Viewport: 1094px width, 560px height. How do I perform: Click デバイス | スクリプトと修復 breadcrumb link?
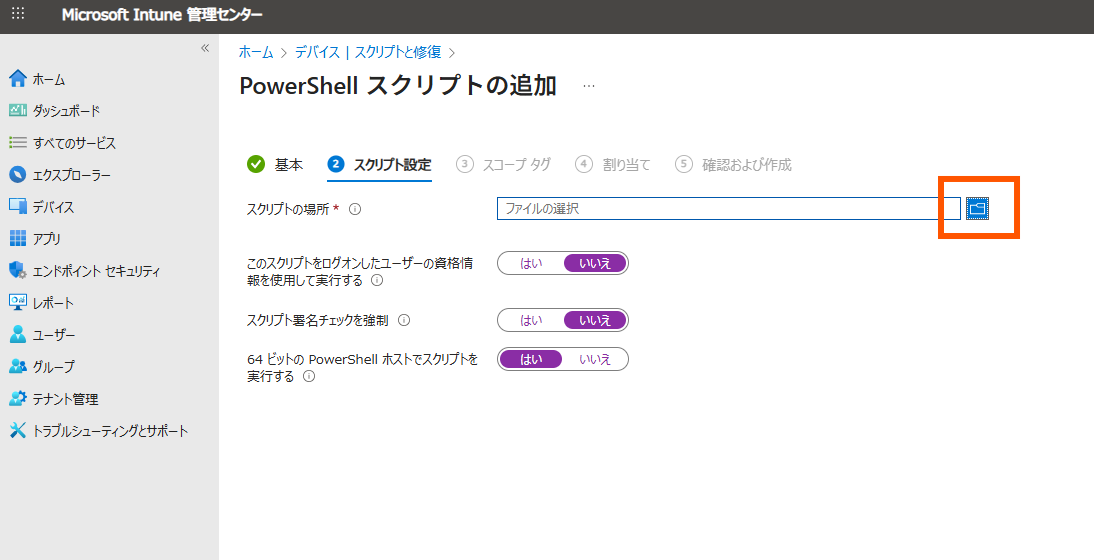tap(367, 52)
